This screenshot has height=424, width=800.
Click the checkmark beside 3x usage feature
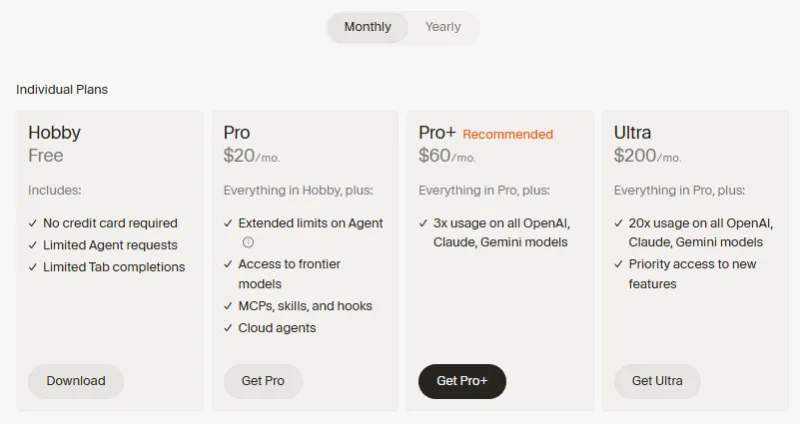point(423,223)
